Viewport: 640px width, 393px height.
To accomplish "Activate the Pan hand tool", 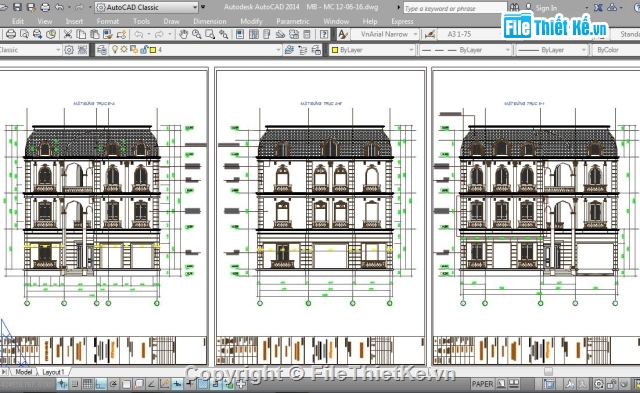I will point(183,34).
